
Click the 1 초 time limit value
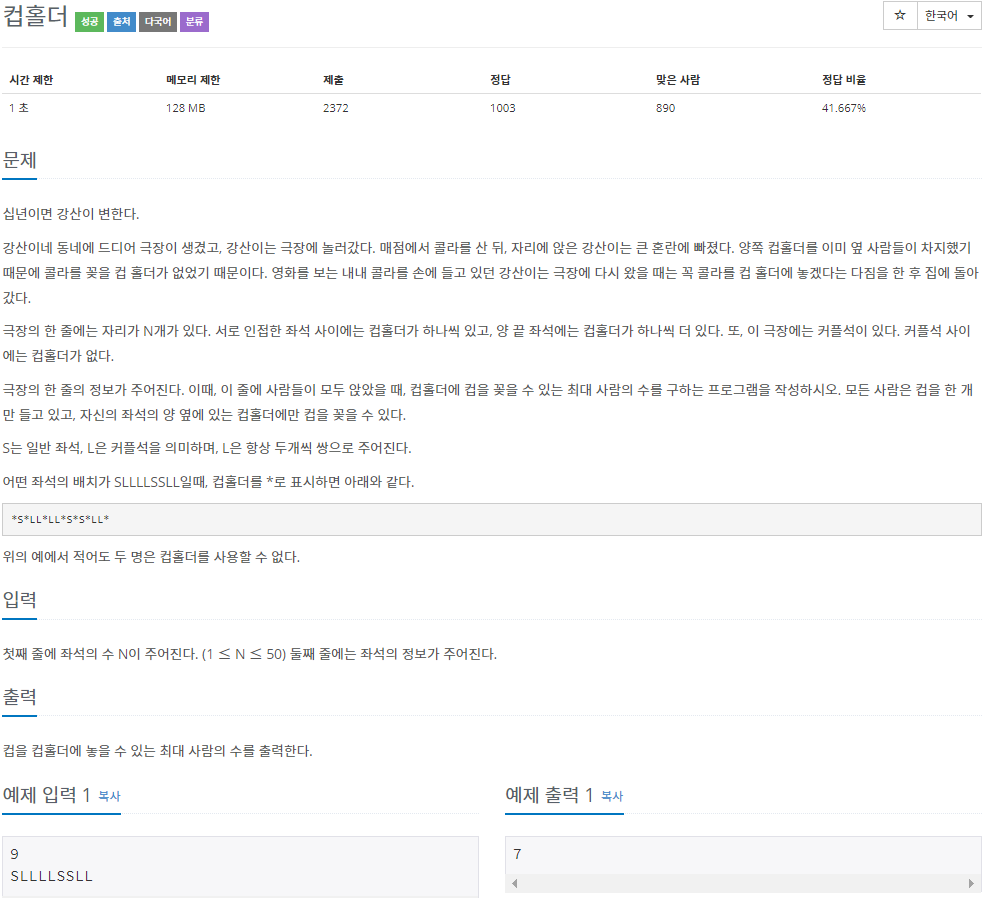[x=19, y=108]
